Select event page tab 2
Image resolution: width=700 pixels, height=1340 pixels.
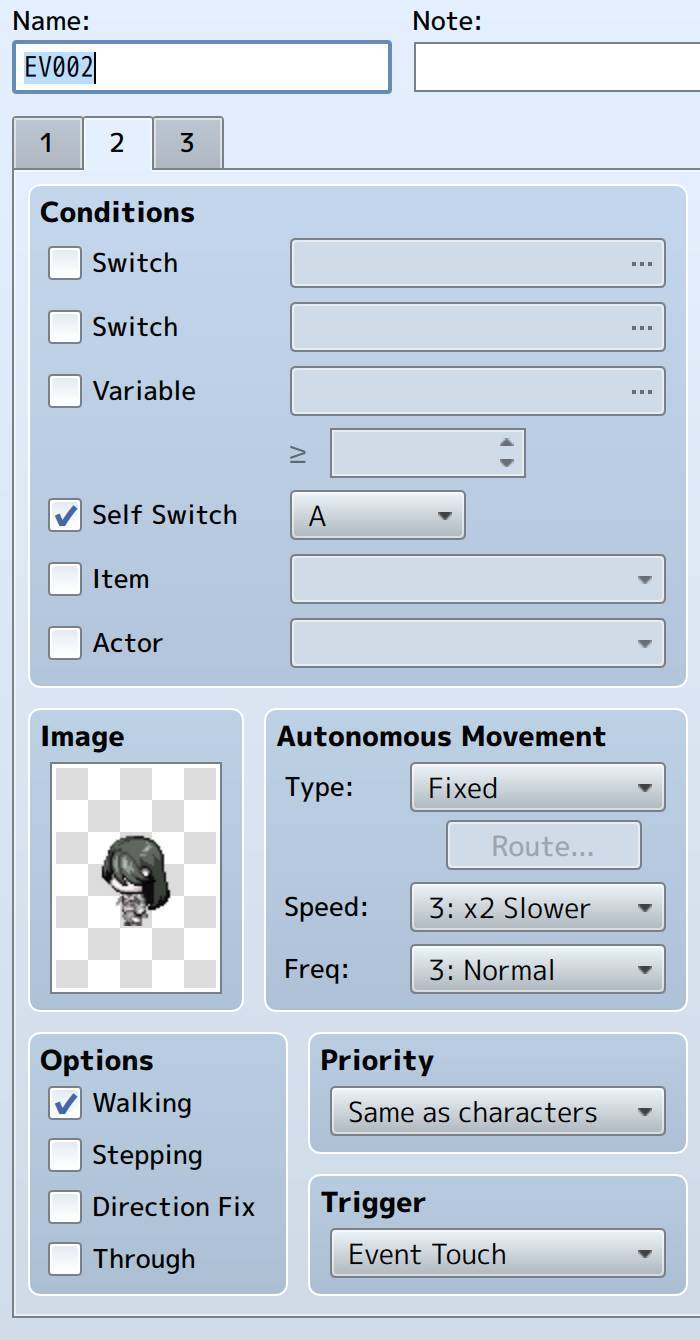(117, 143)
